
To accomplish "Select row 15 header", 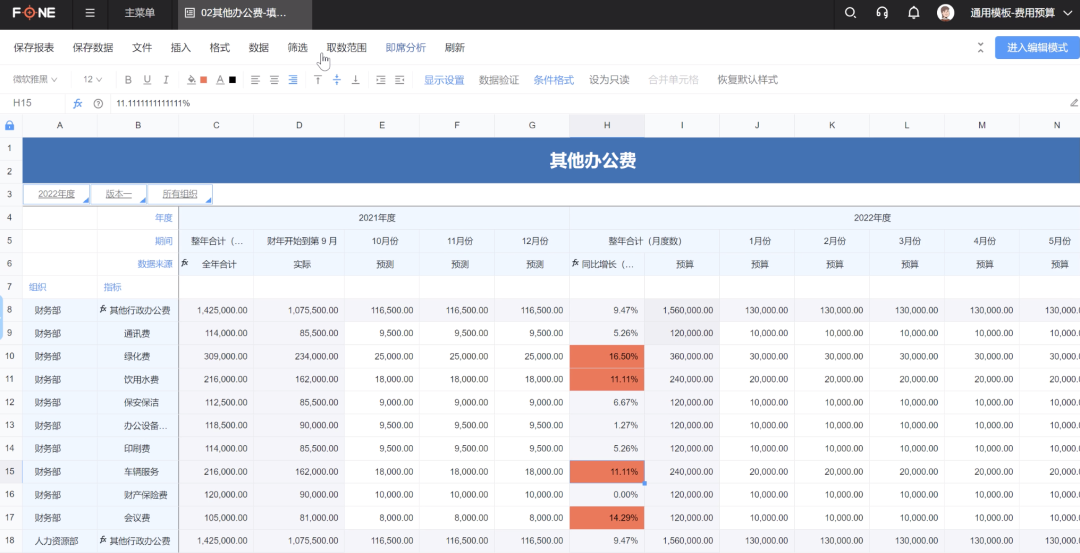I will [10, 472].
